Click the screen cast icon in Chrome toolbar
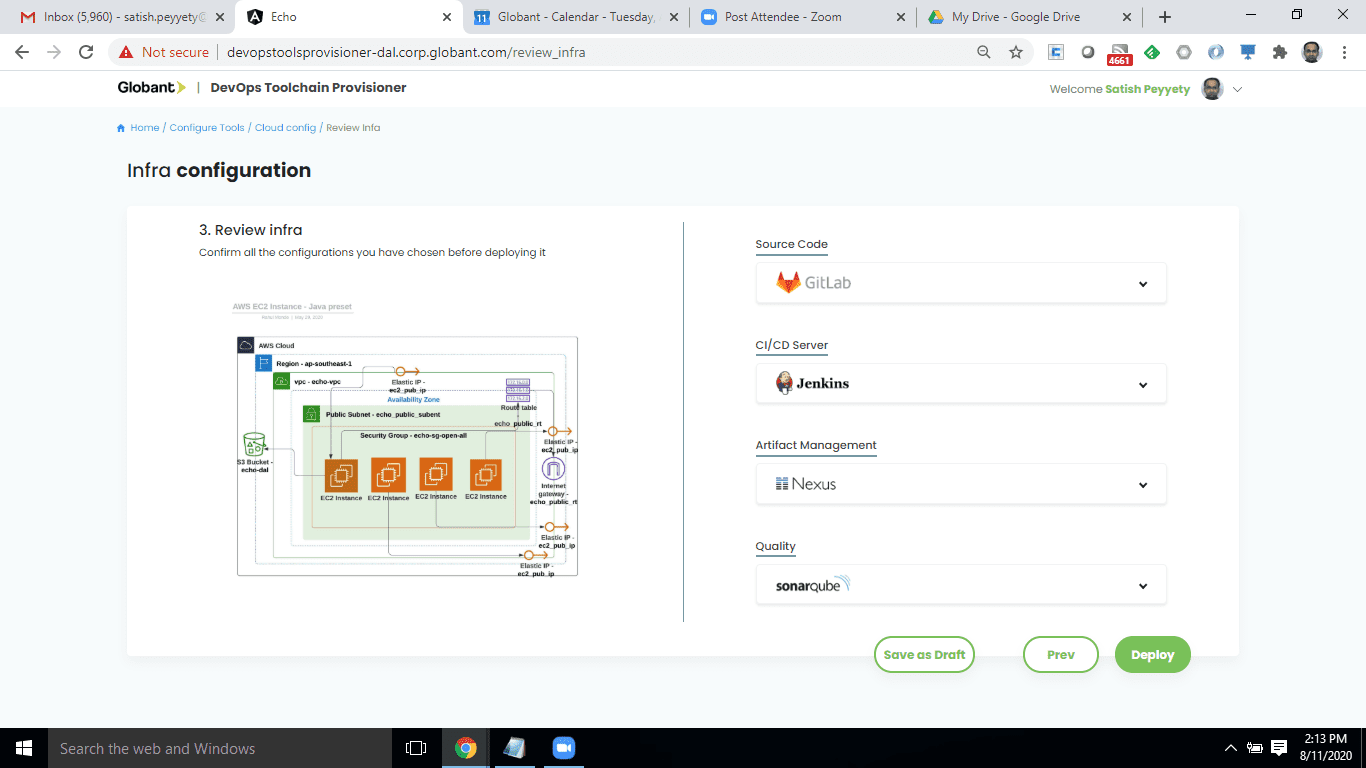The width and height of the screenshot is (1366, 768). (x=1247, y=51)
